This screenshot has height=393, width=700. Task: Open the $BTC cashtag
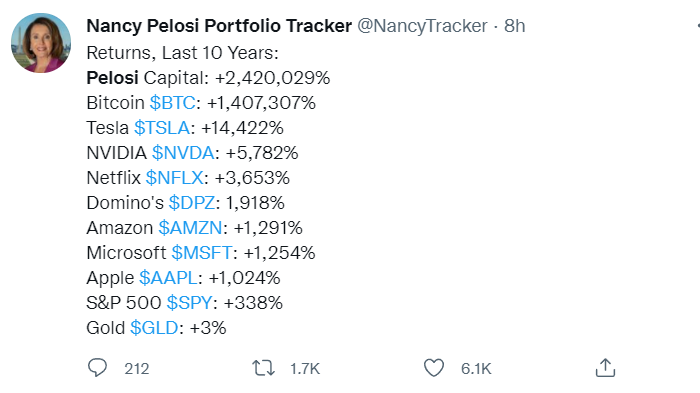[172, 103]
